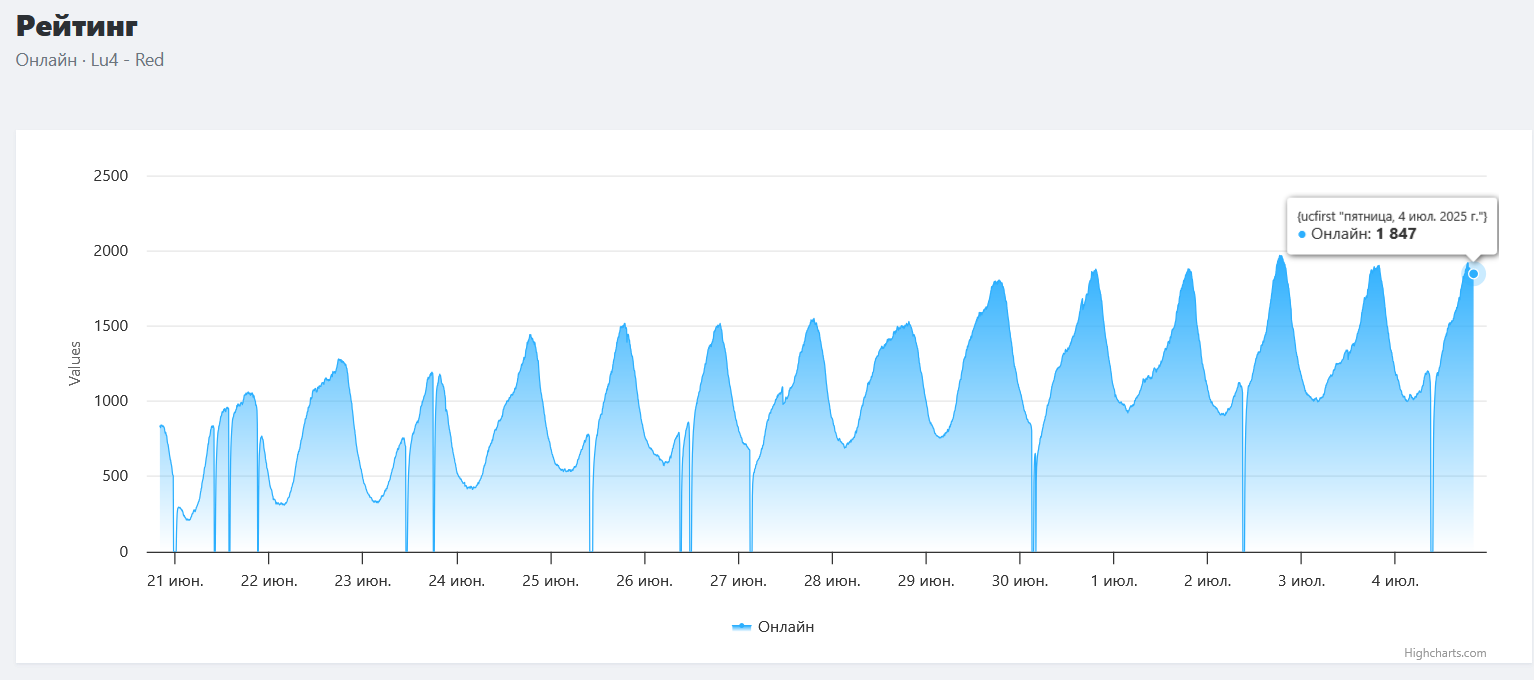This screenshot has height=680, width=1534.
Task: Click the 500 y-axis value
Action: pos(115,476)
